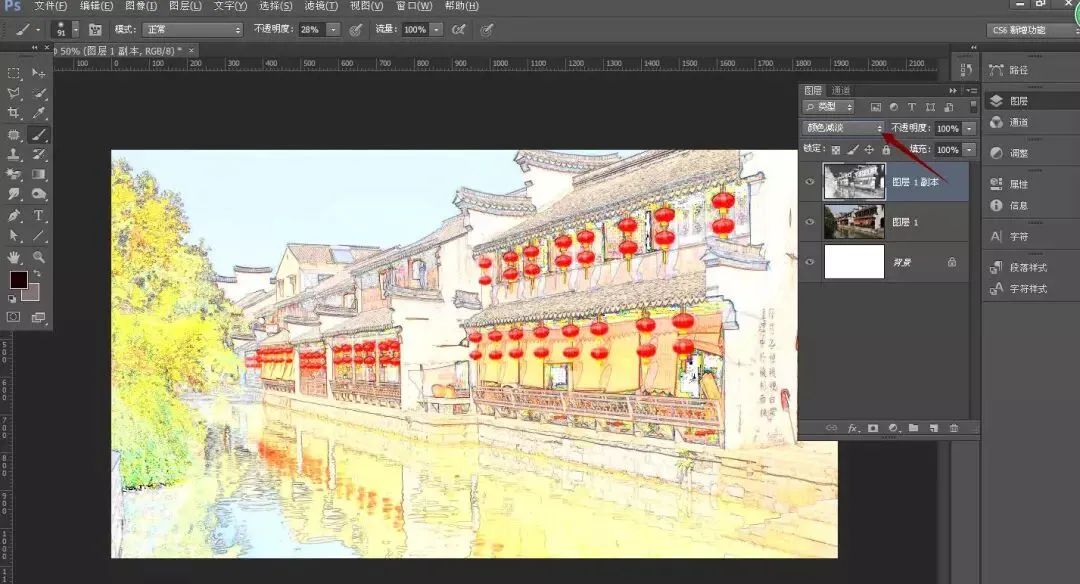Select the Line tool
This screenshot has width=1080, height=584.
39,236
